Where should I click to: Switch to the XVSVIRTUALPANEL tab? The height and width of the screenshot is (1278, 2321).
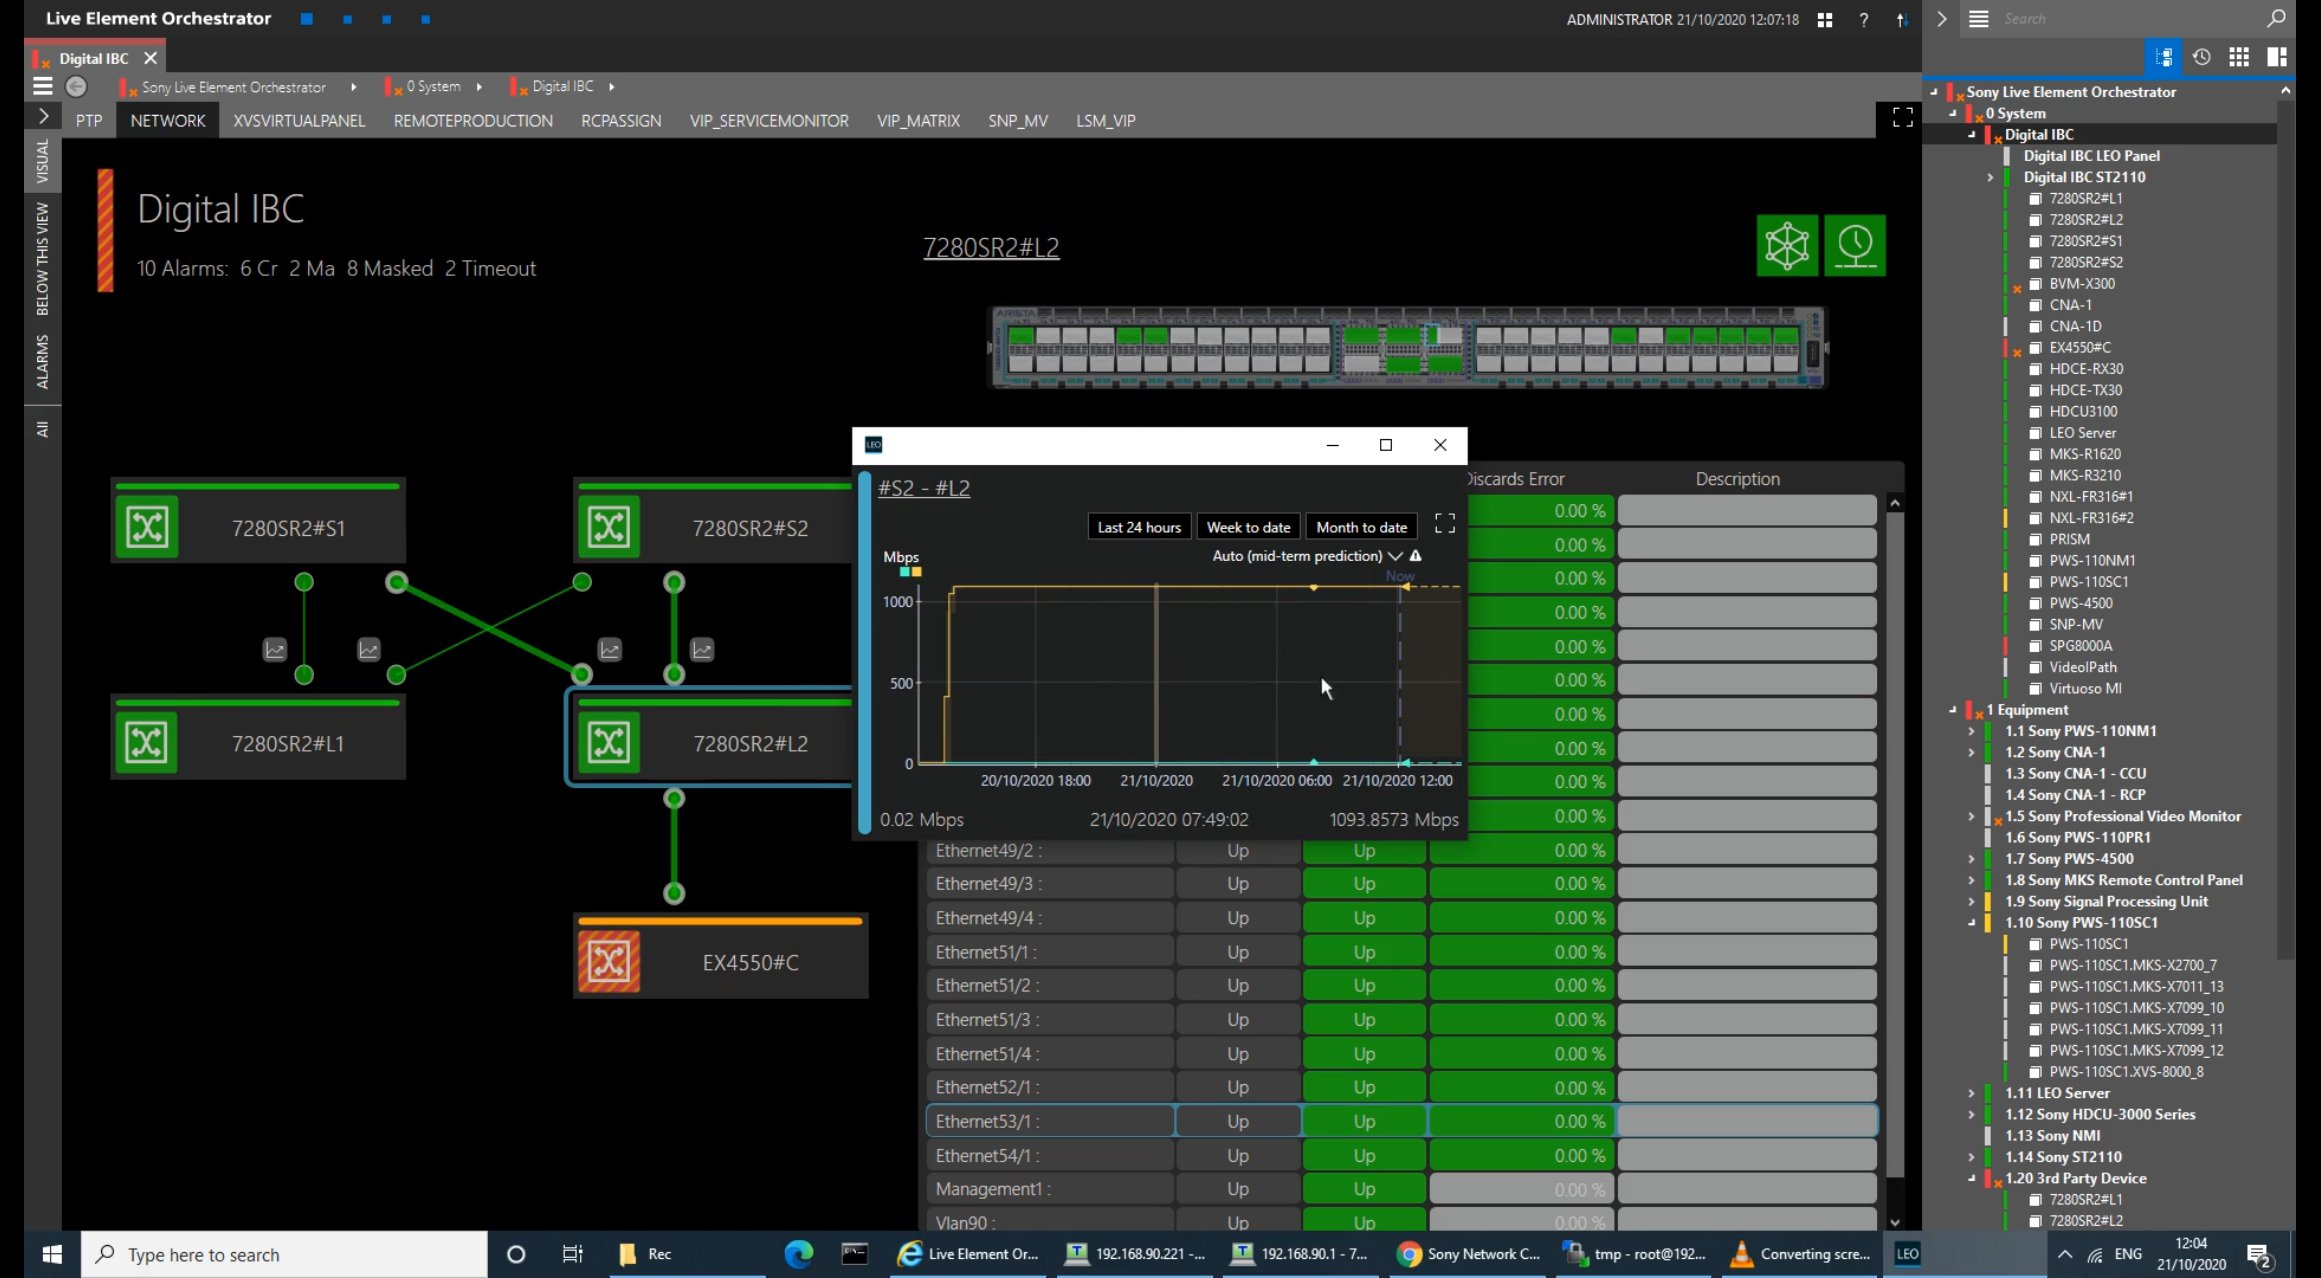299,120
